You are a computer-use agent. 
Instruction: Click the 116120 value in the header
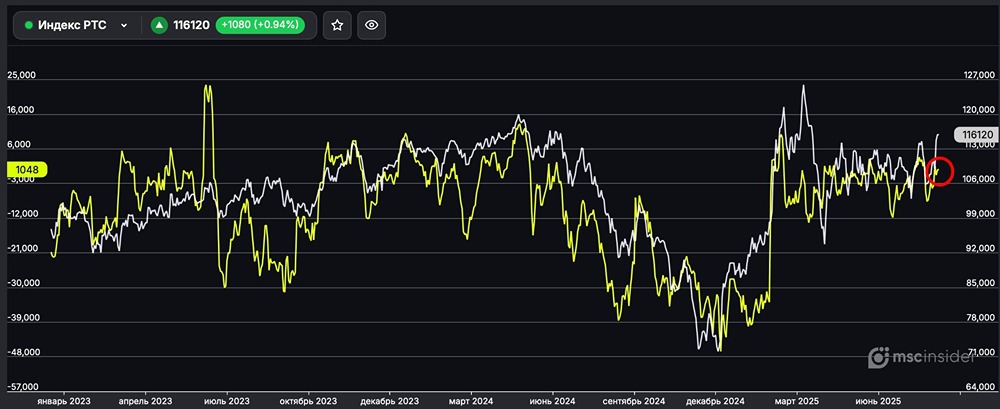tap(191, 25)
